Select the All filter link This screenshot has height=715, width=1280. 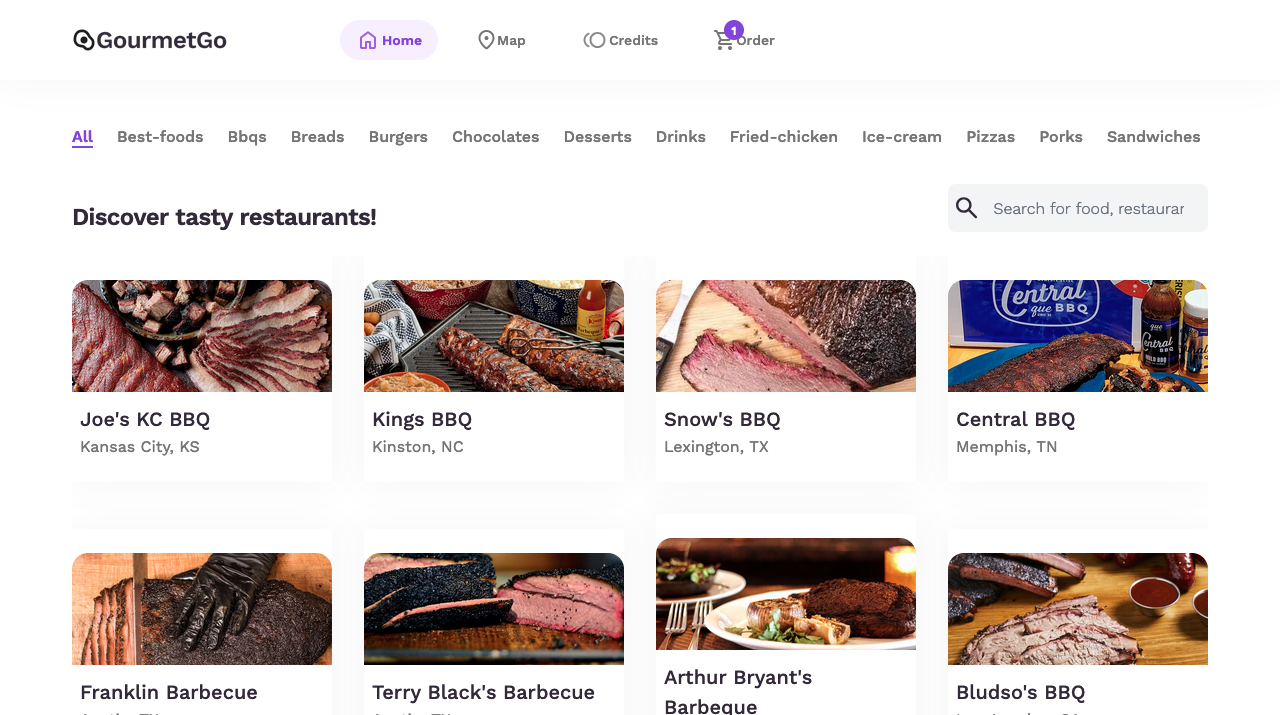(82, 137)
